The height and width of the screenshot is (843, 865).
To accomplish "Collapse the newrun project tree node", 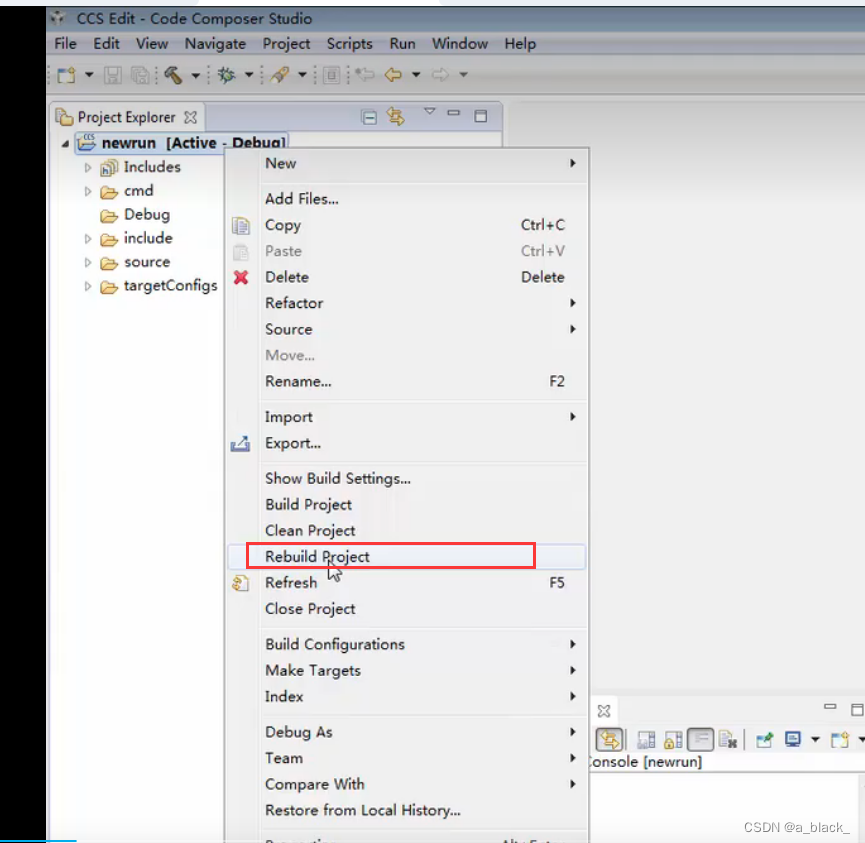I will pos(65,143).
